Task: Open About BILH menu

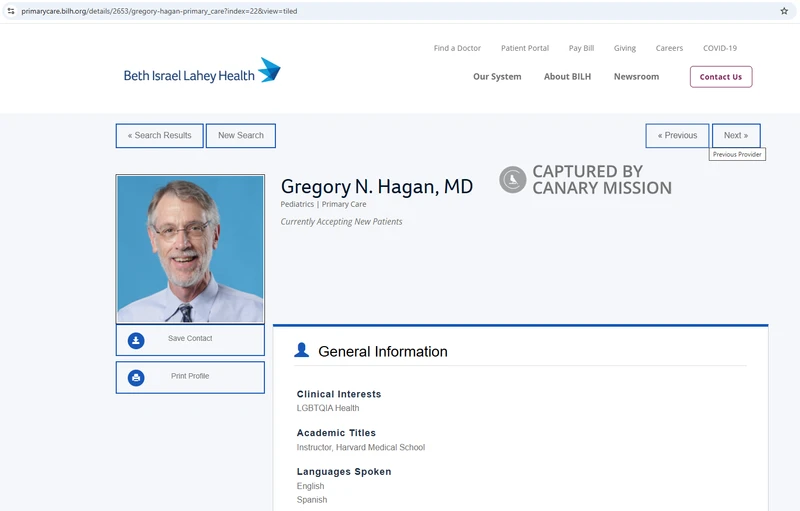Action: tap(567, 76)
